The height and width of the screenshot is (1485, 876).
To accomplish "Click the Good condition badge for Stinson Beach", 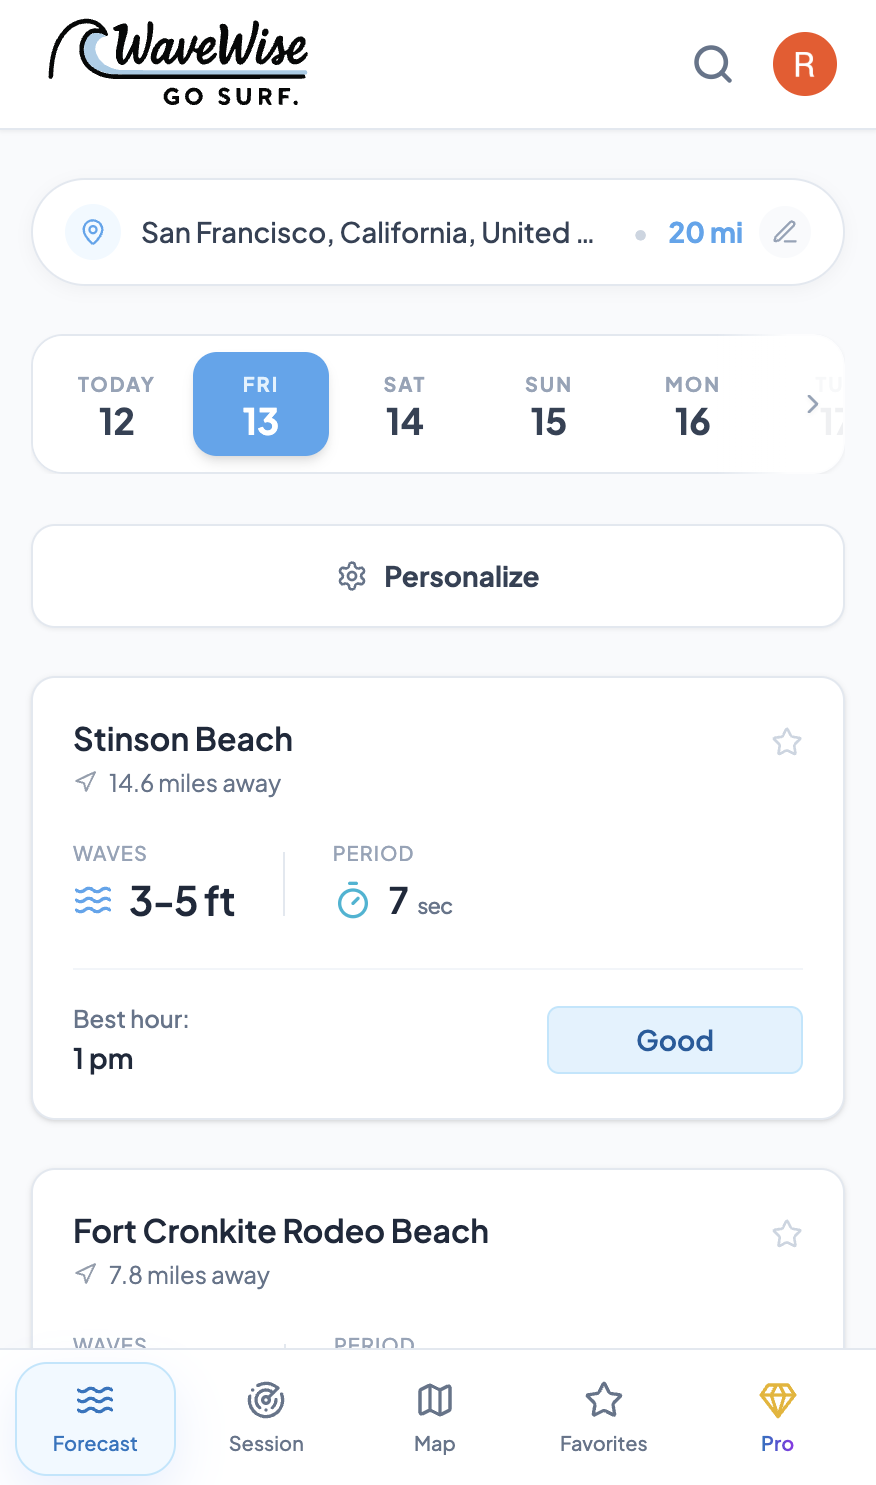I will tap(674, 1040).
